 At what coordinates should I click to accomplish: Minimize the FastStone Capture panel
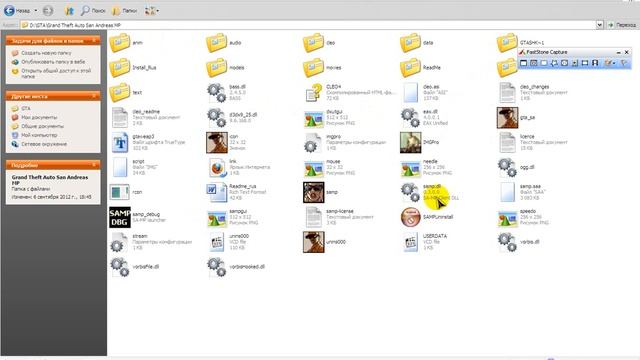[x=618, y=52]
